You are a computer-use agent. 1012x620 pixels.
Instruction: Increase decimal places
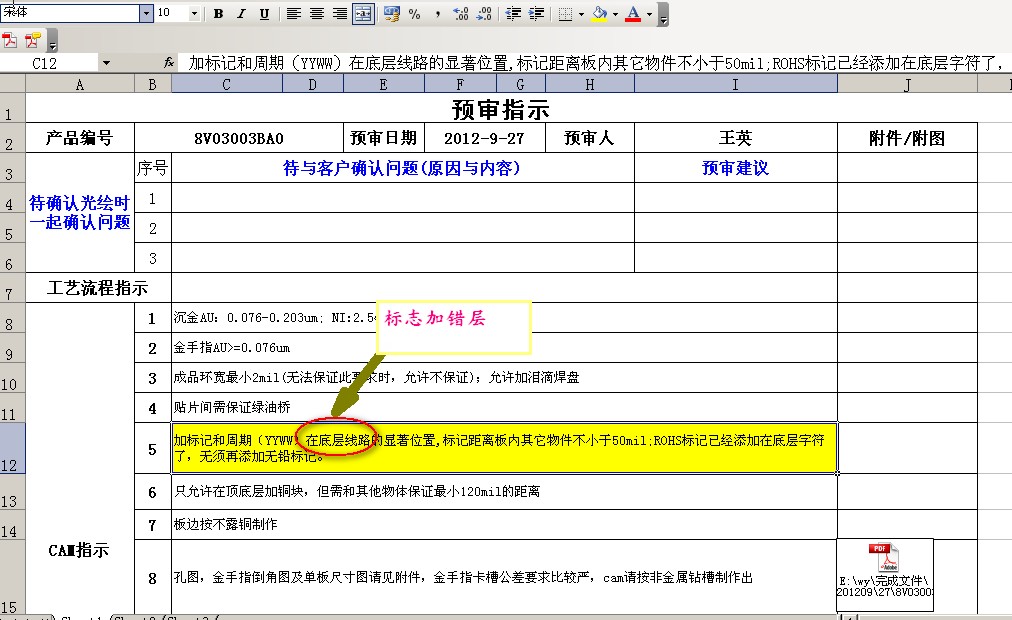pos(461,14)
